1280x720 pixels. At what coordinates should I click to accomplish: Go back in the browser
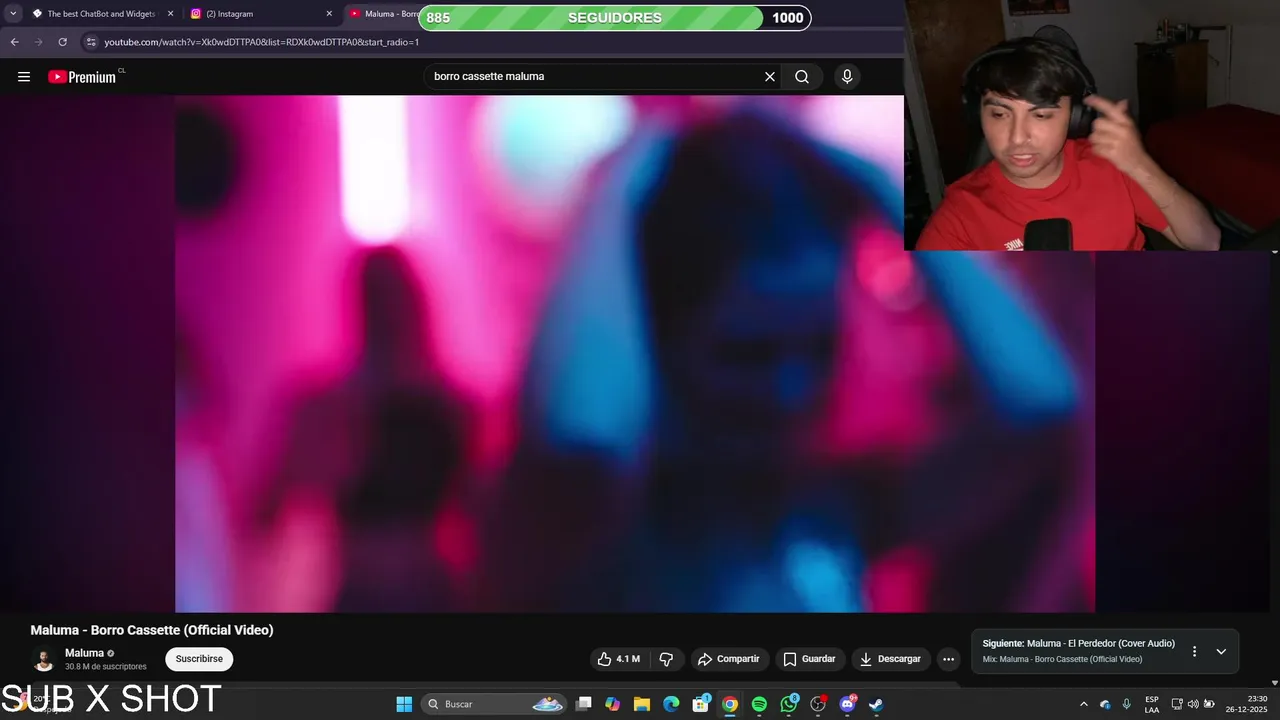(x=14, y=42)
